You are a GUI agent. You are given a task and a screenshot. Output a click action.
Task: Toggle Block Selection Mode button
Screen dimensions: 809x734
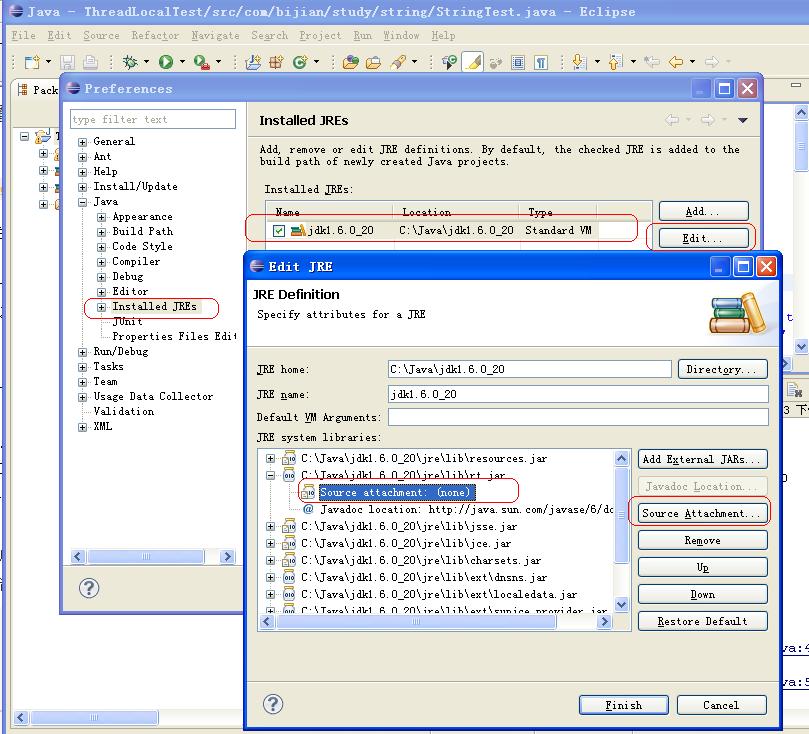click(x=518, y=62)
